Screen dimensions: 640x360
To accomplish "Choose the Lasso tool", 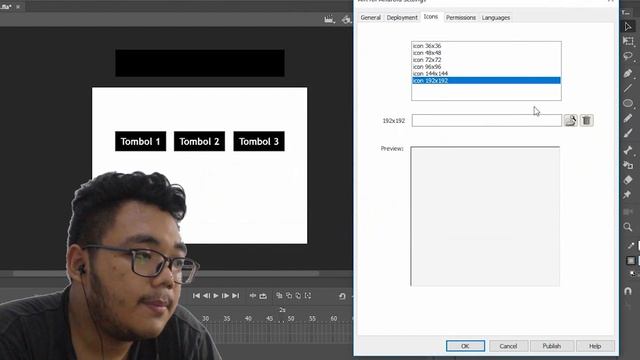I will pos(628,56).
